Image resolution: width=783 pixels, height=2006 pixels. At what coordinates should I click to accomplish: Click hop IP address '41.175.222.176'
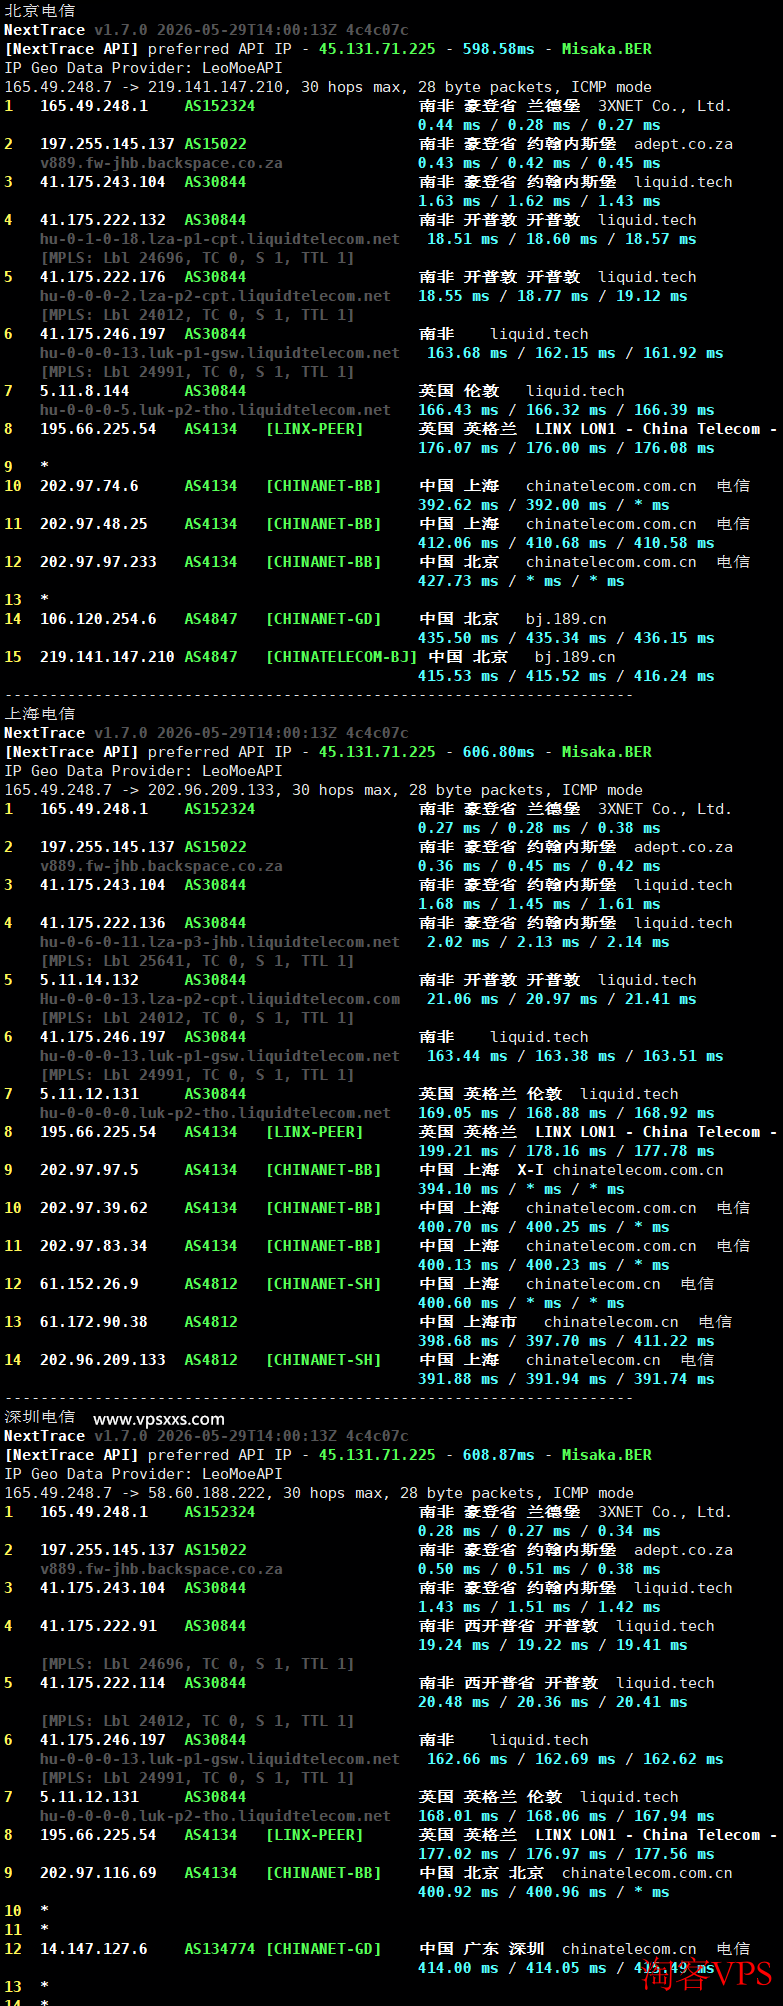pyautogui.click(x=103, y=277)
